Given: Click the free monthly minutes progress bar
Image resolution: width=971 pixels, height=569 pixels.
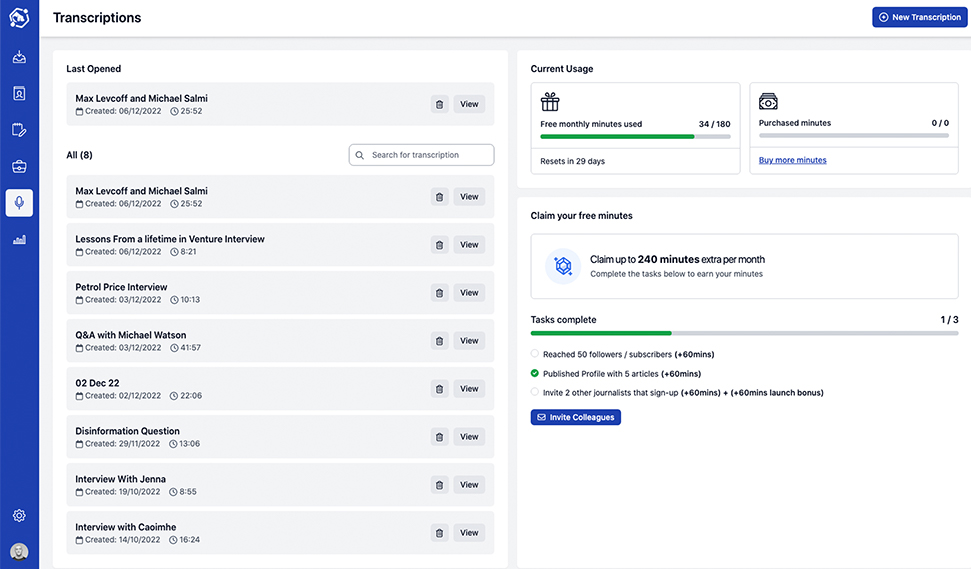Looking at the screenshot, I should (635, 136).
